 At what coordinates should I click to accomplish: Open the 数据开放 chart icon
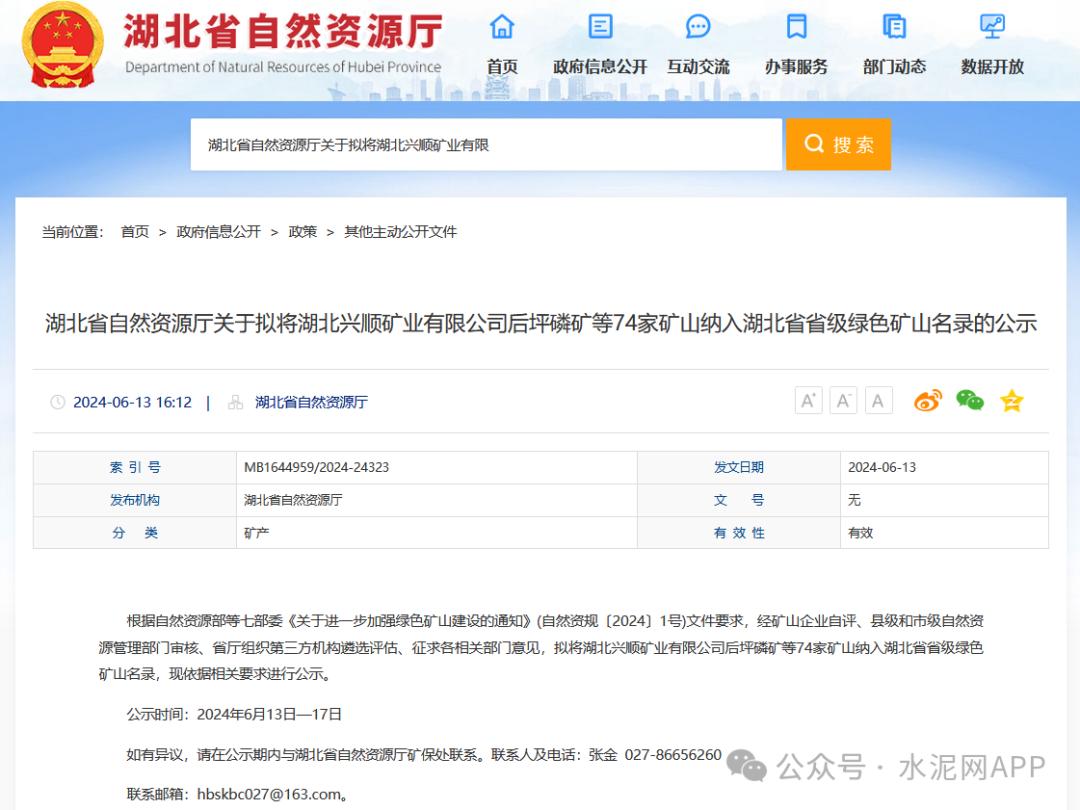coord(992,27)
